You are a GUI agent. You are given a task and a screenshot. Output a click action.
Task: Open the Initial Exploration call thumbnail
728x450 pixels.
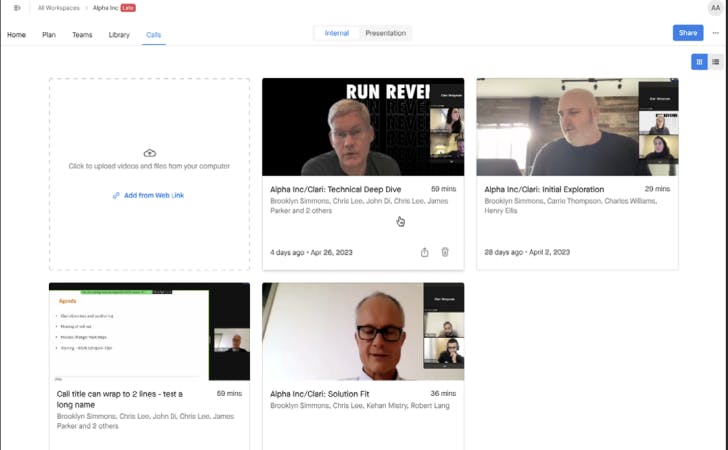point(577,127)
